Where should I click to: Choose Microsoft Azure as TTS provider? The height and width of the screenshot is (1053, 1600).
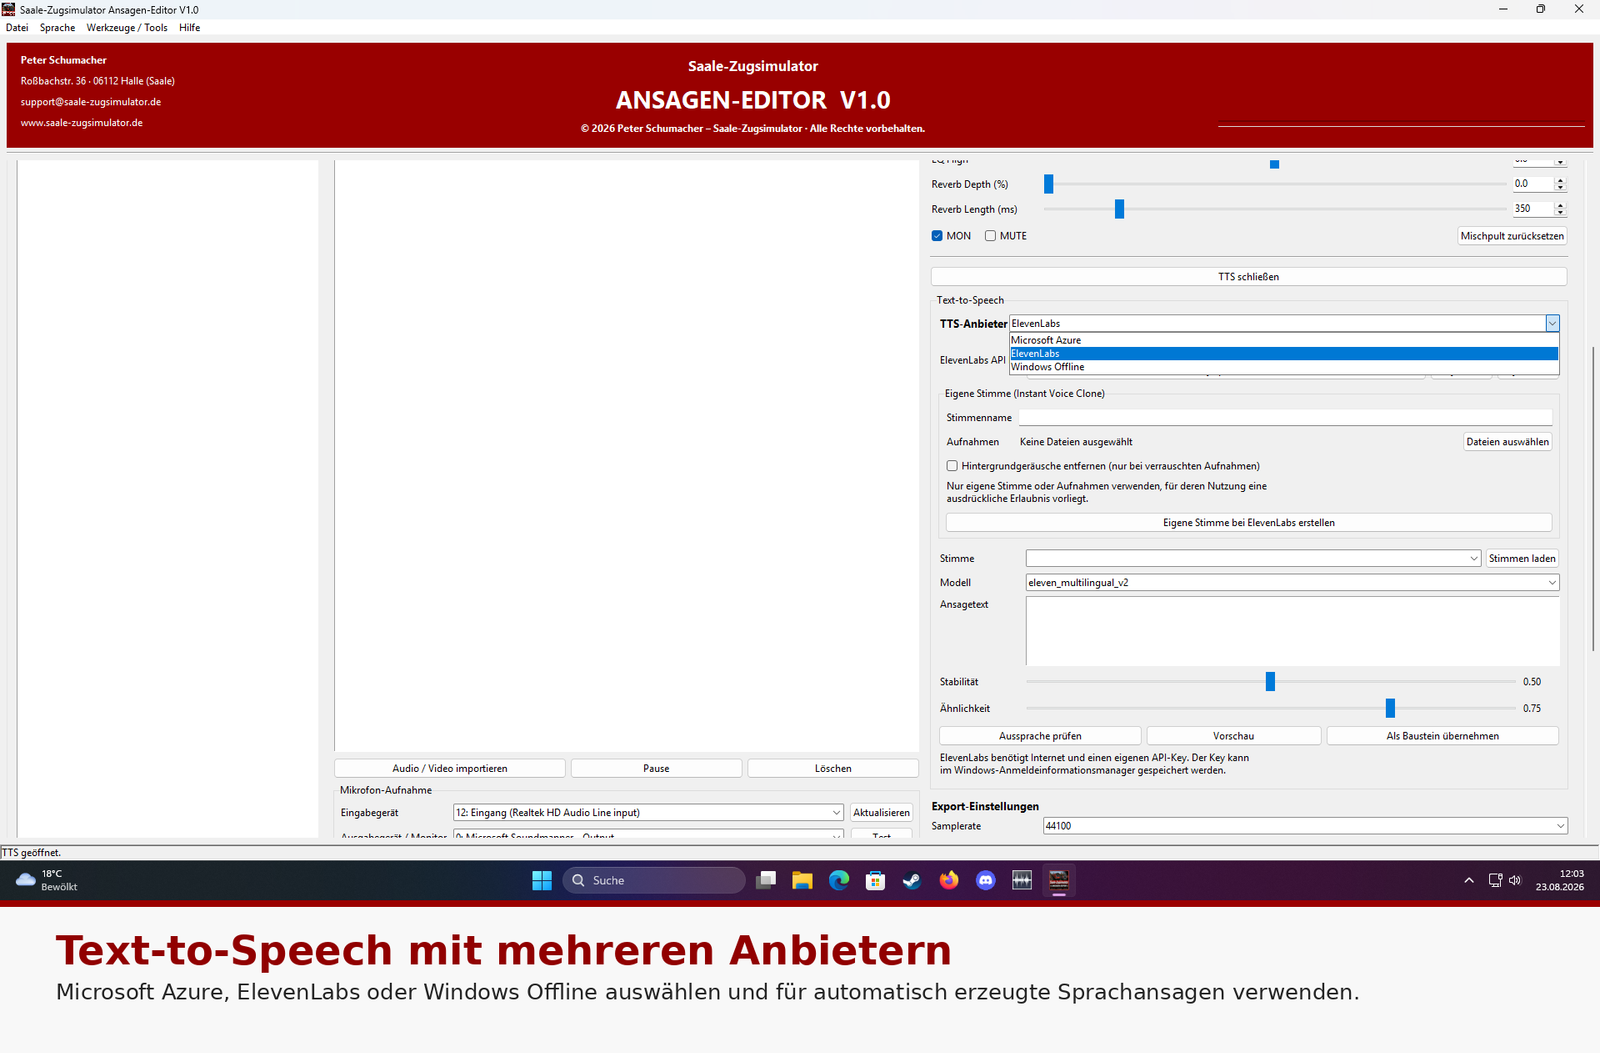click(x=1284, y=340)
